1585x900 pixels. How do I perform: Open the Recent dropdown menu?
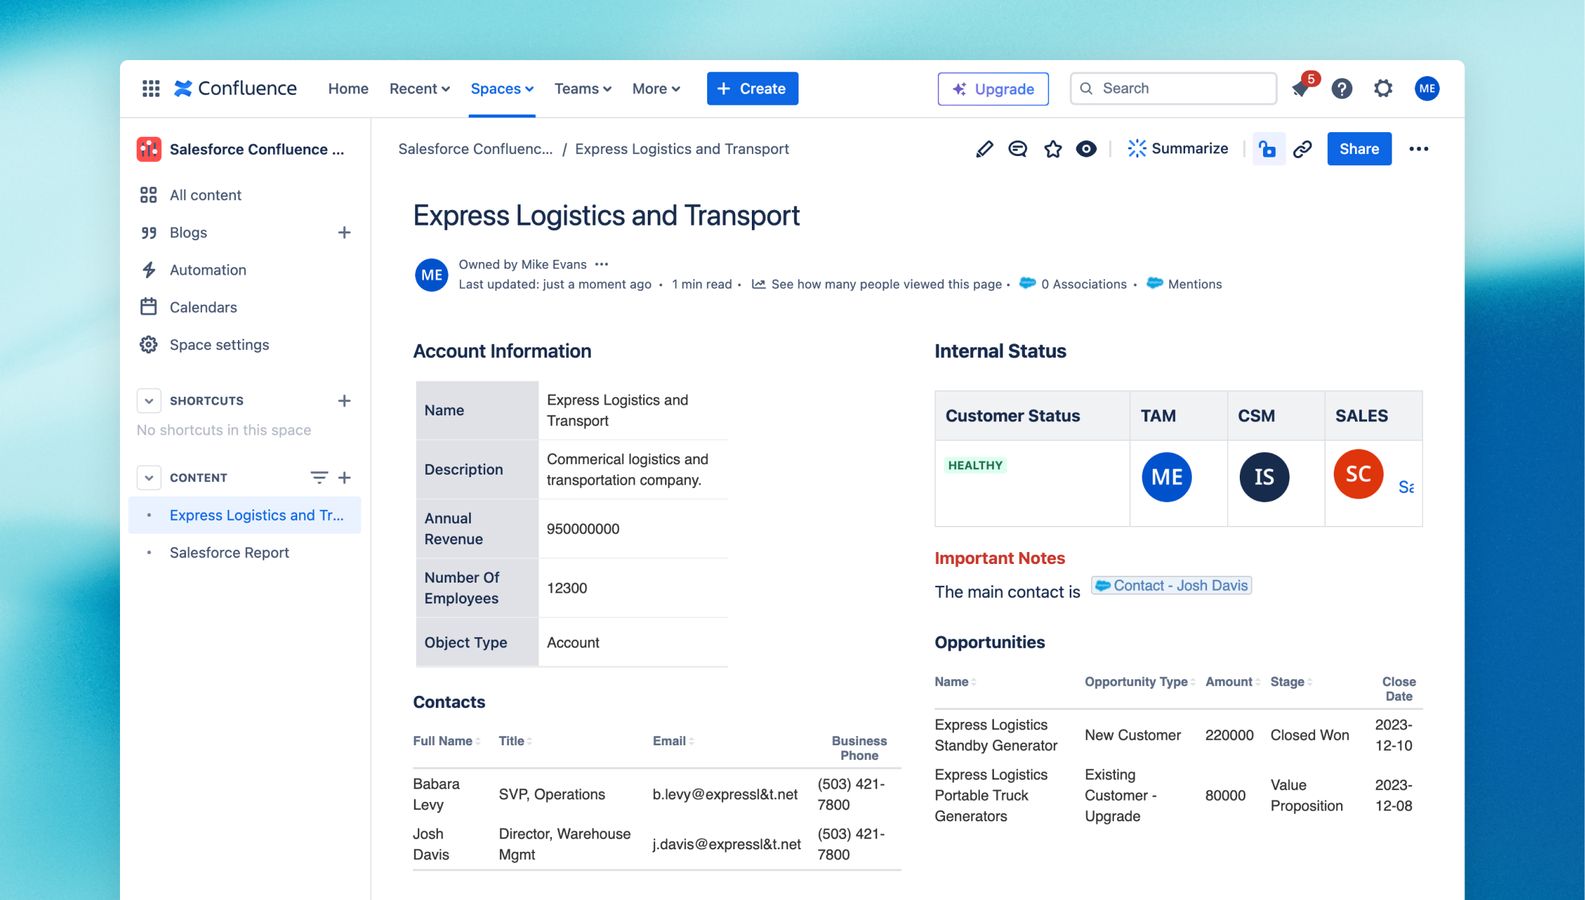419,88
